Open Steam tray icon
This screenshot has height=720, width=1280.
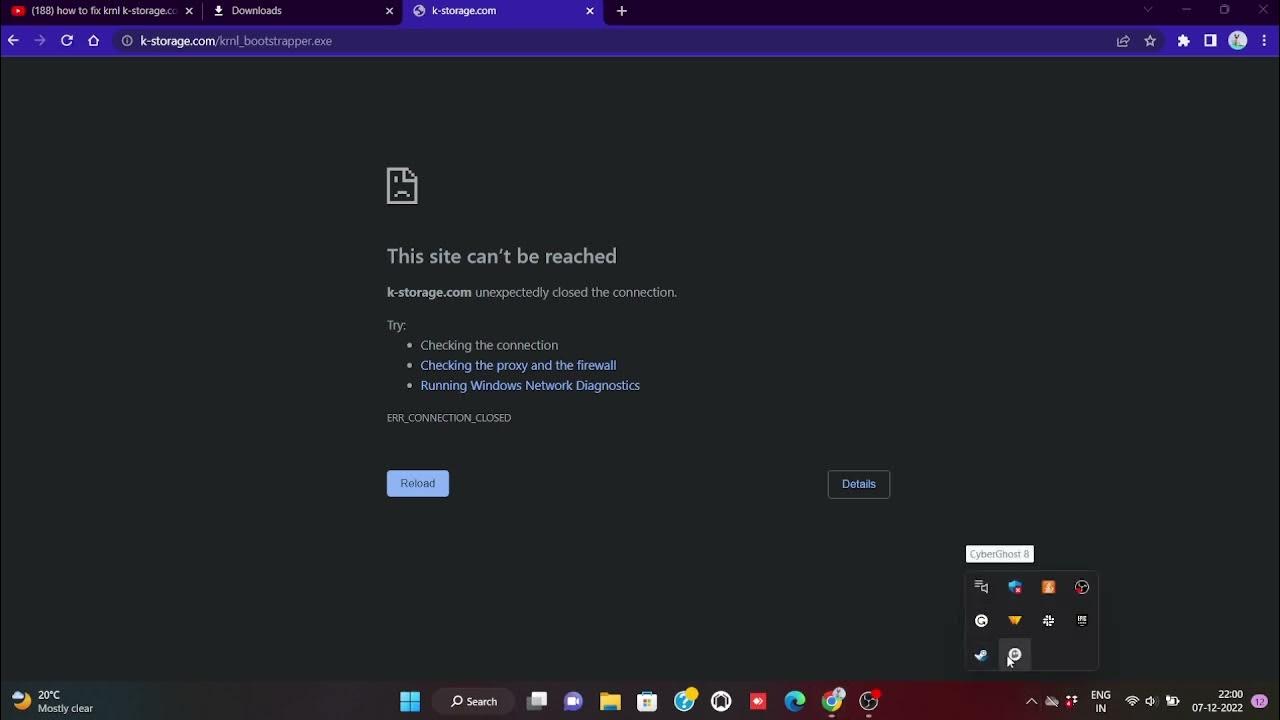981,655
